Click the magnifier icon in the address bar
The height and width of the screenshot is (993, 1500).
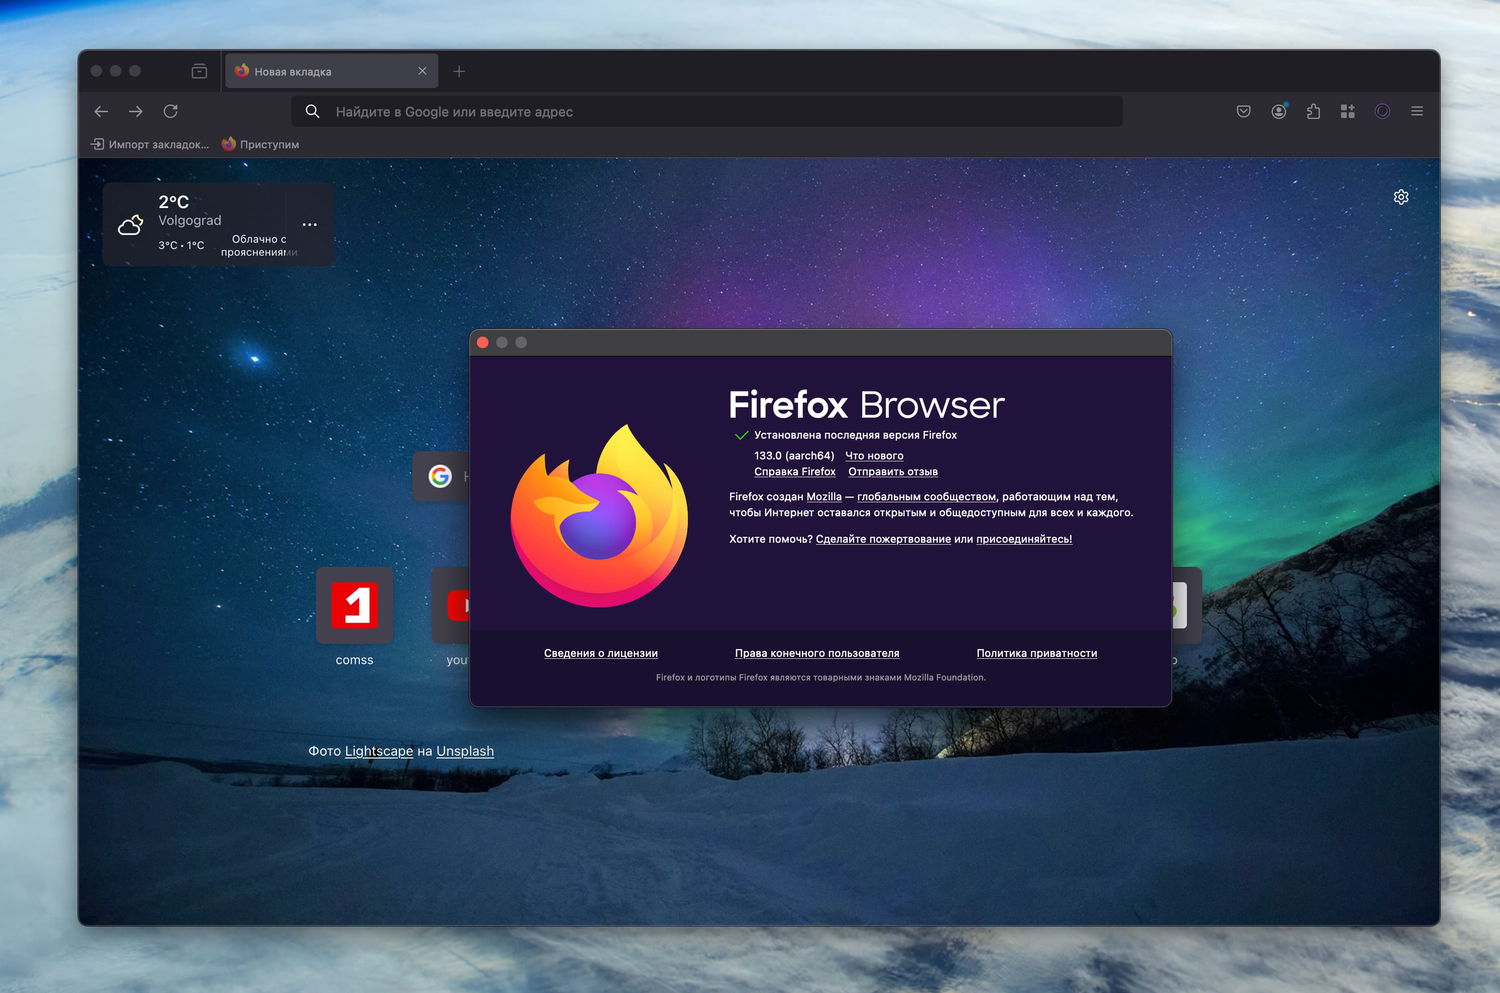click(x=313, y=111)
